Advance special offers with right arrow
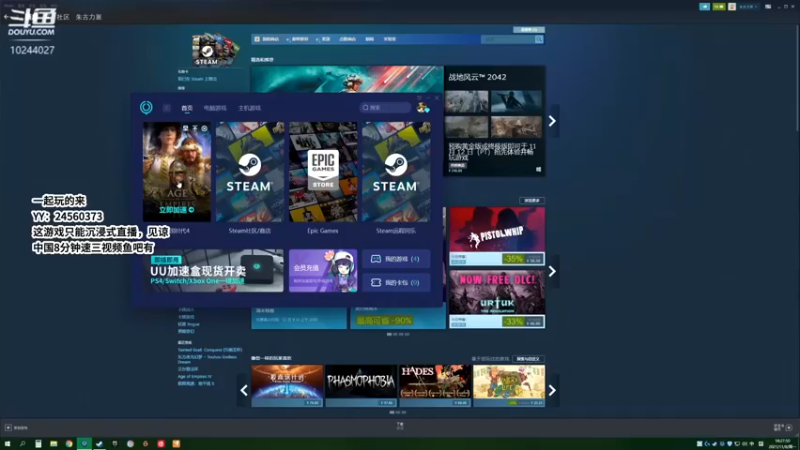Viewport: 800px width, 450px height. (552, 271)
